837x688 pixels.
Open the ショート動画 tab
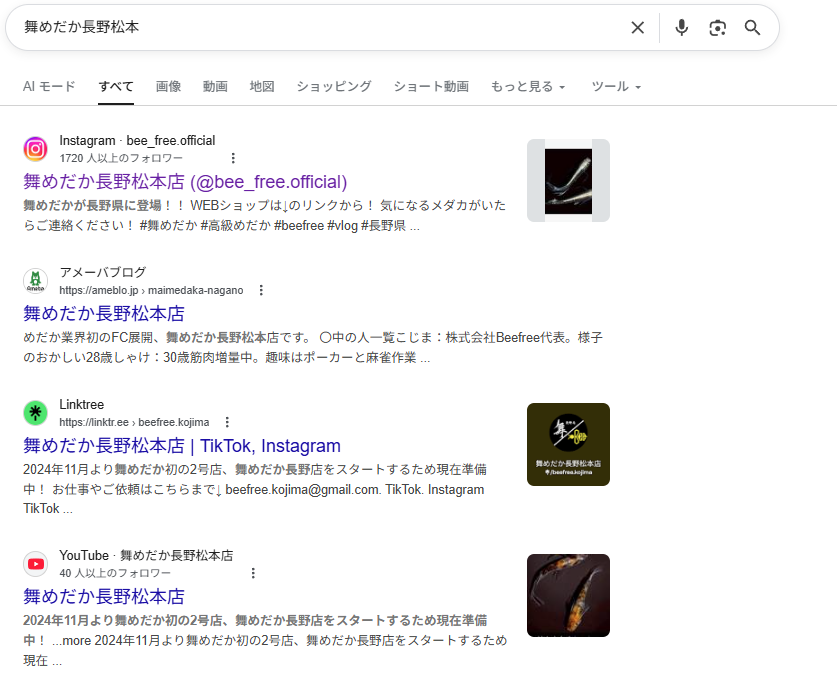coord(431,86)
